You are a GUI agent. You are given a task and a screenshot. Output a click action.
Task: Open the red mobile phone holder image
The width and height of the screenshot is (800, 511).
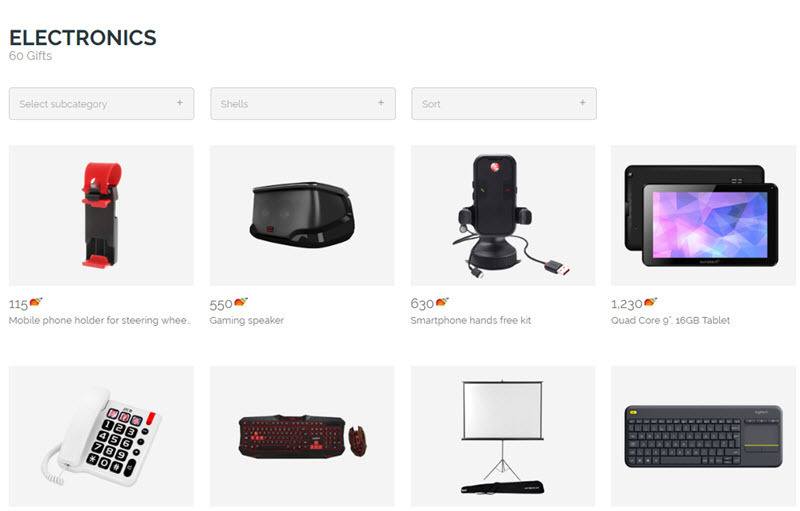[x=102, y=215]
